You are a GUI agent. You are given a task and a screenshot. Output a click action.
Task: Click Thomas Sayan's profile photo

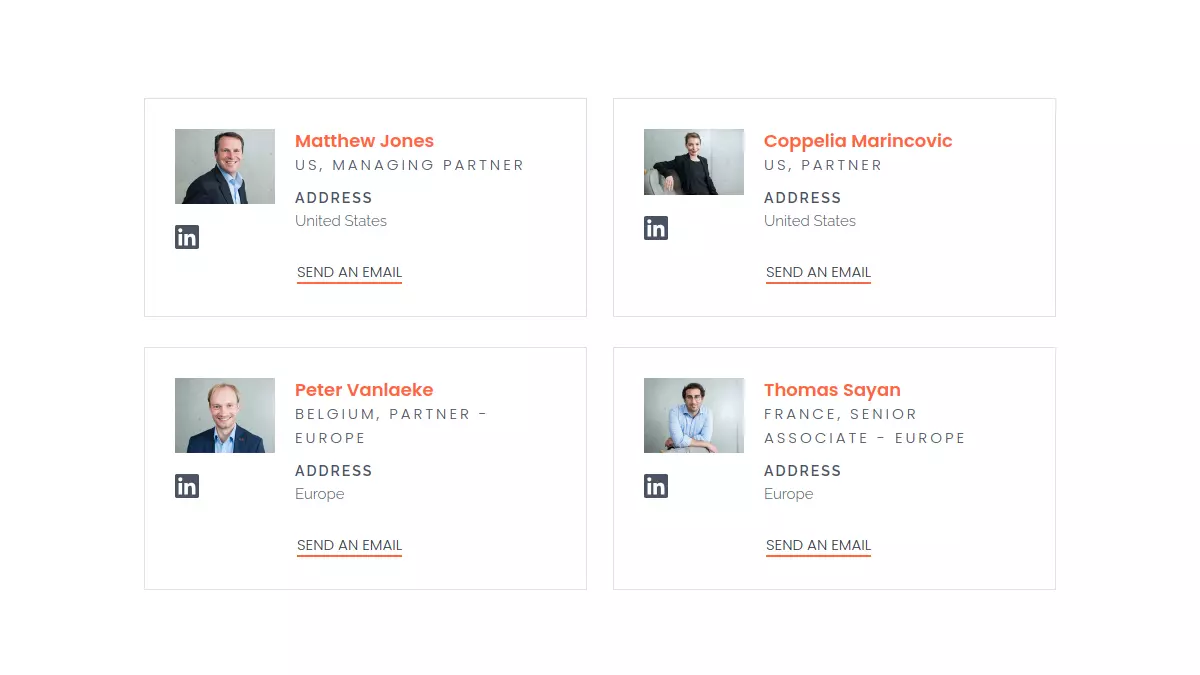tap(694, 415)
